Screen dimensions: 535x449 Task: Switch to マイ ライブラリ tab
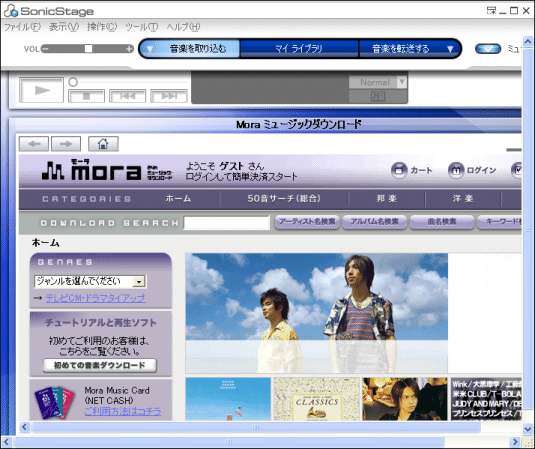299,49
